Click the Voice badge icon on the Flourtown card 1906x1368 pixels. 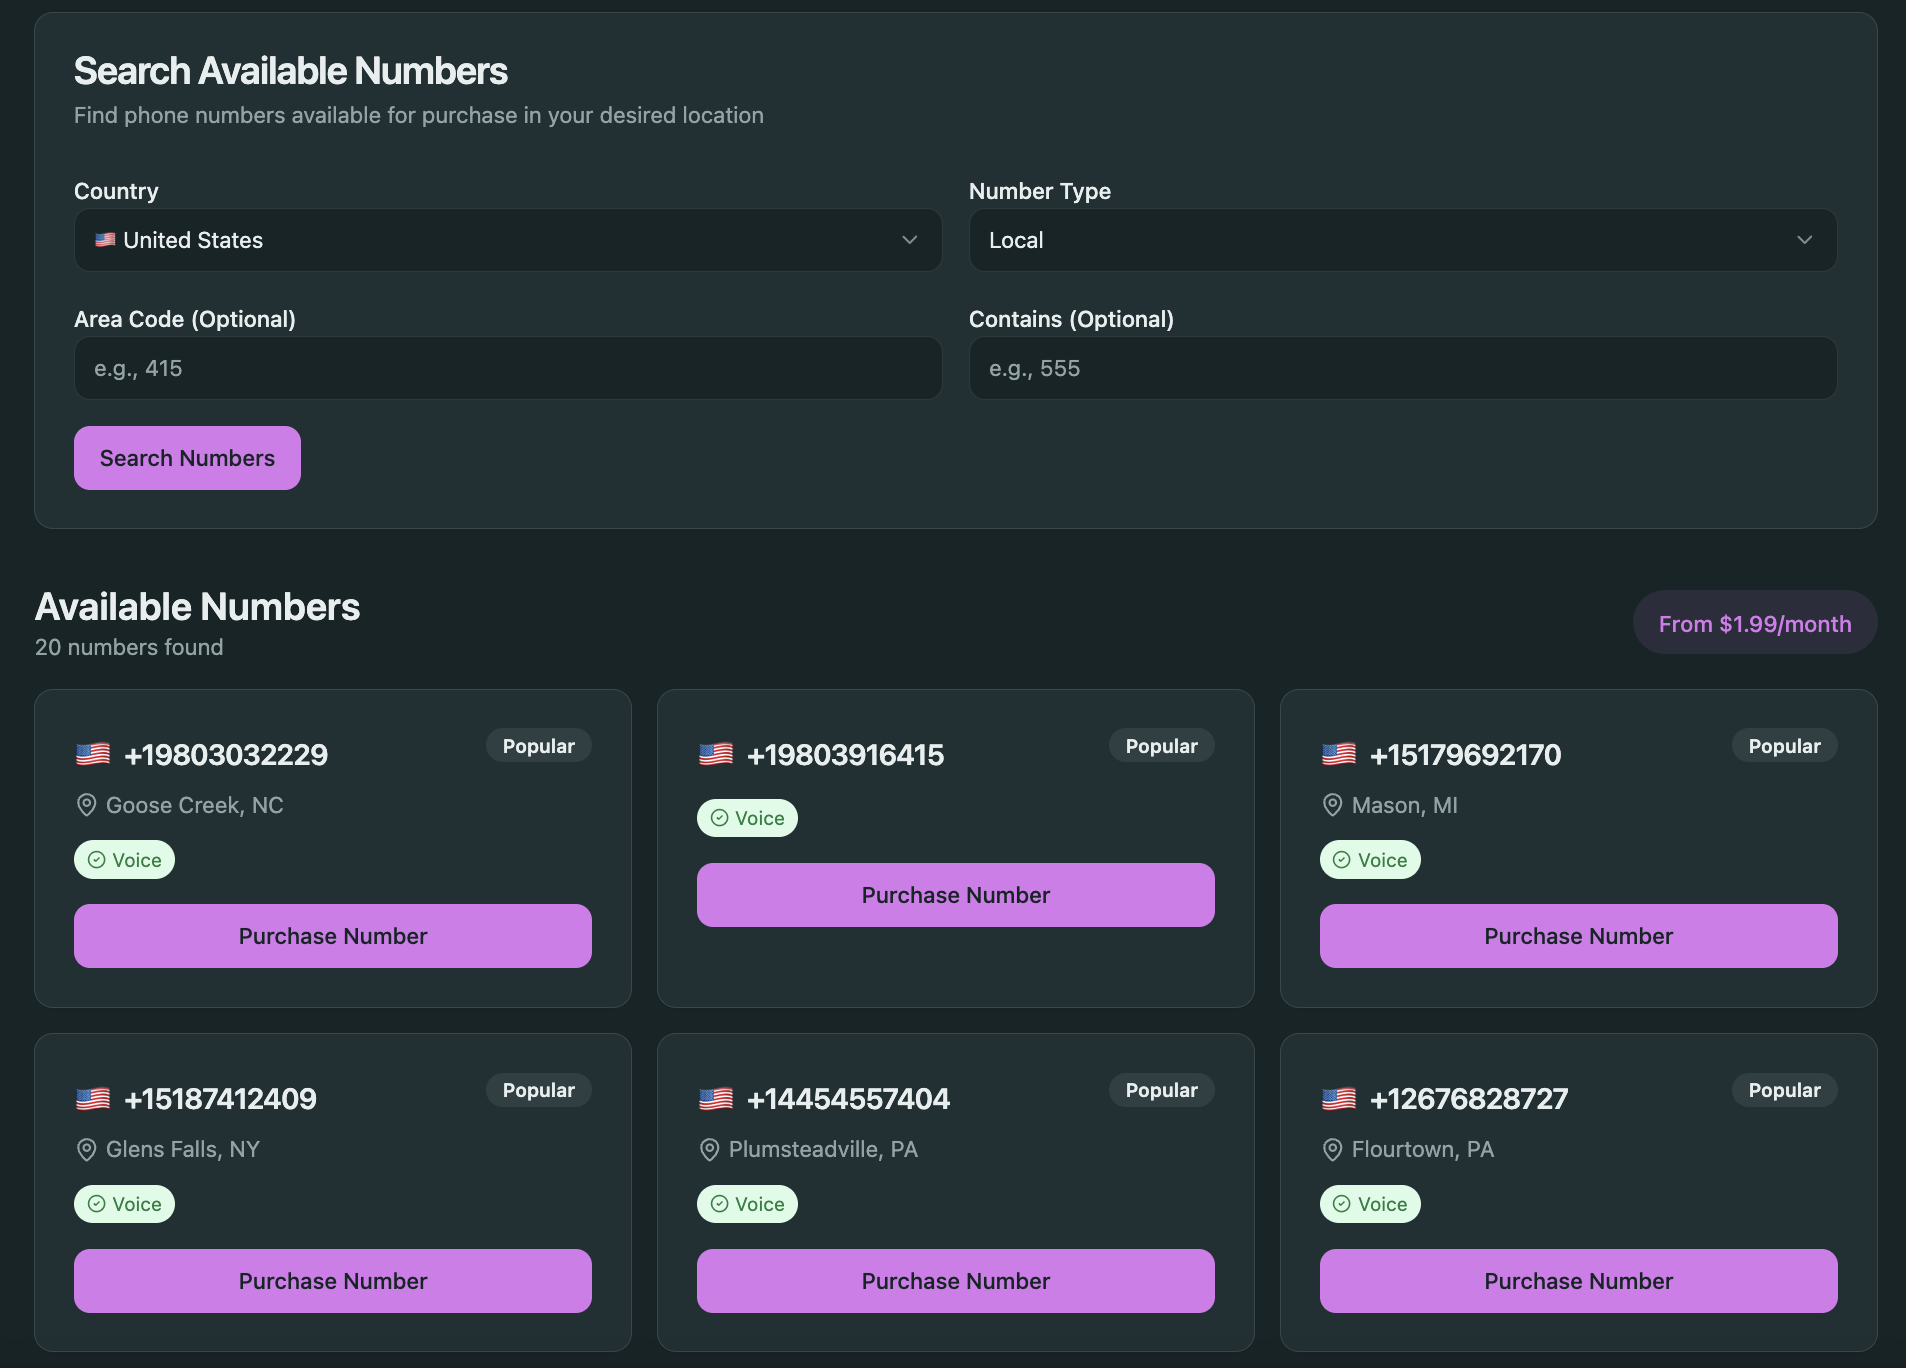pyautogui.click(x=1340, y=1204)
